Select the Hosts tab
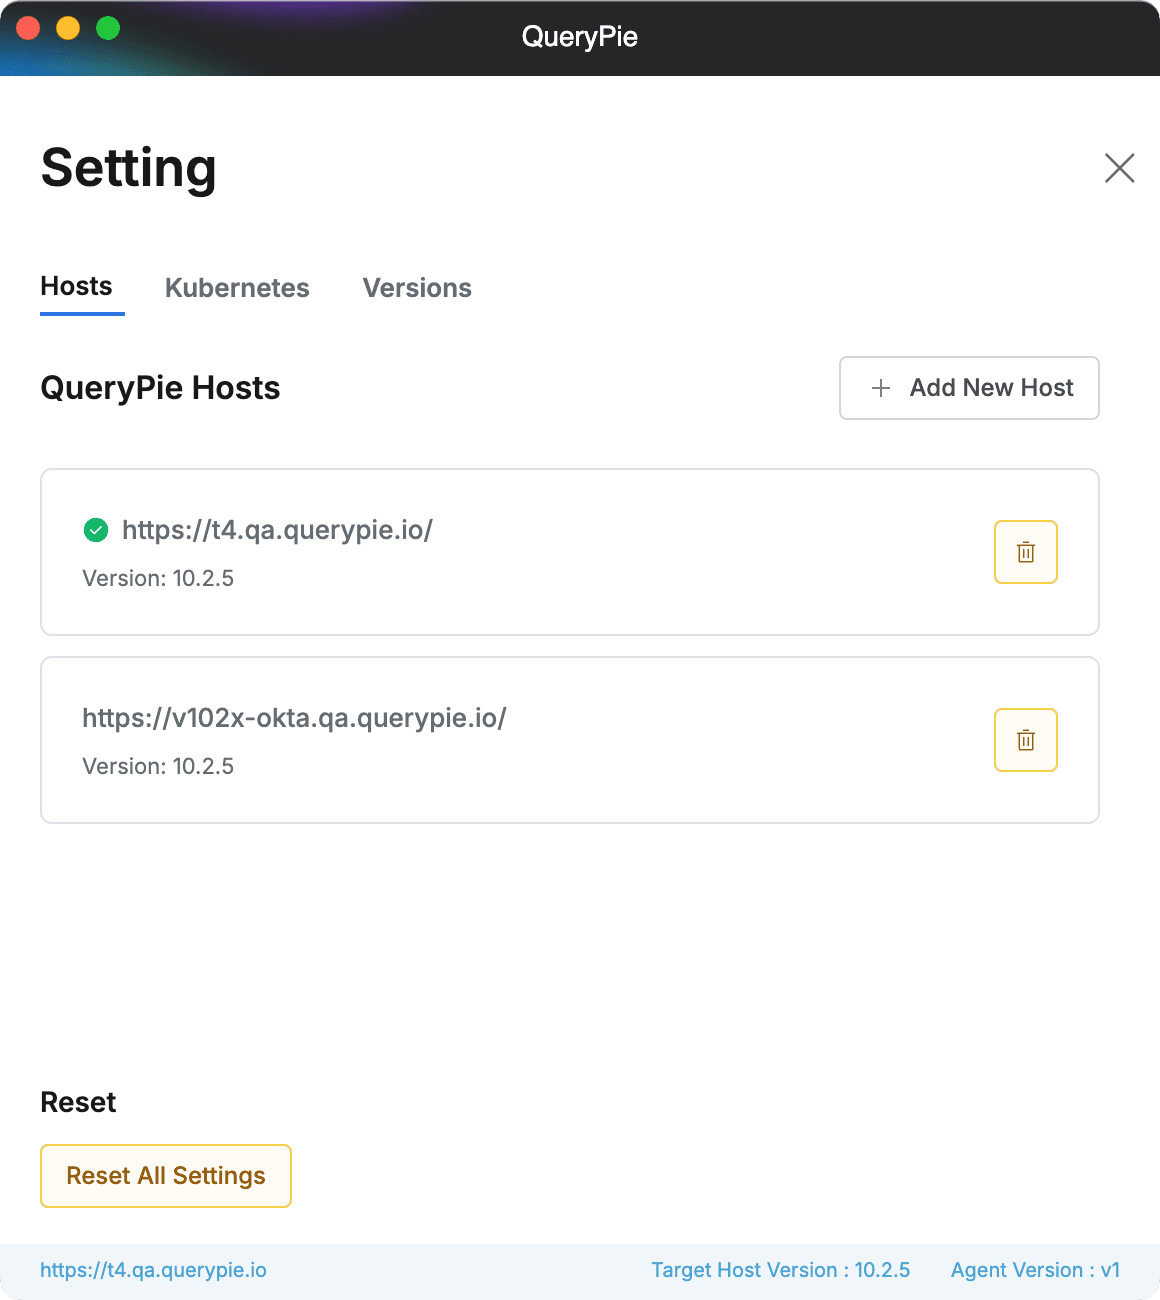The width and height of the screenshot is (1160, 1300). coord(76,286)
